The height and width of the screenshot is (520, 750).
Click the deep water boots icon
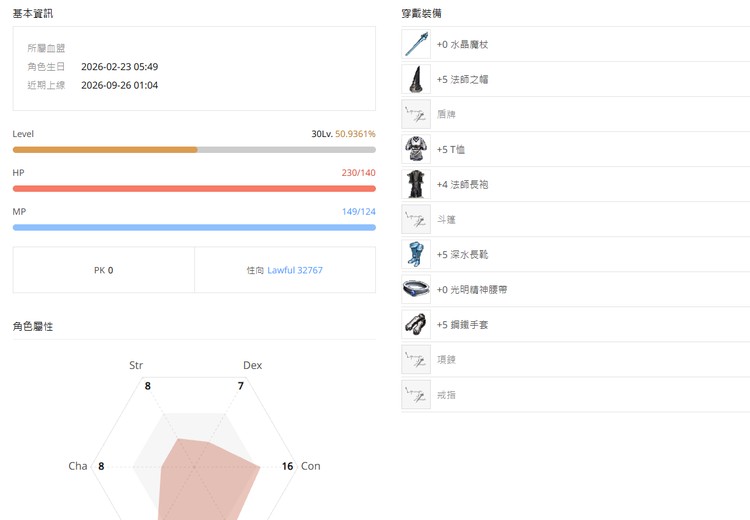click(416, 254)
